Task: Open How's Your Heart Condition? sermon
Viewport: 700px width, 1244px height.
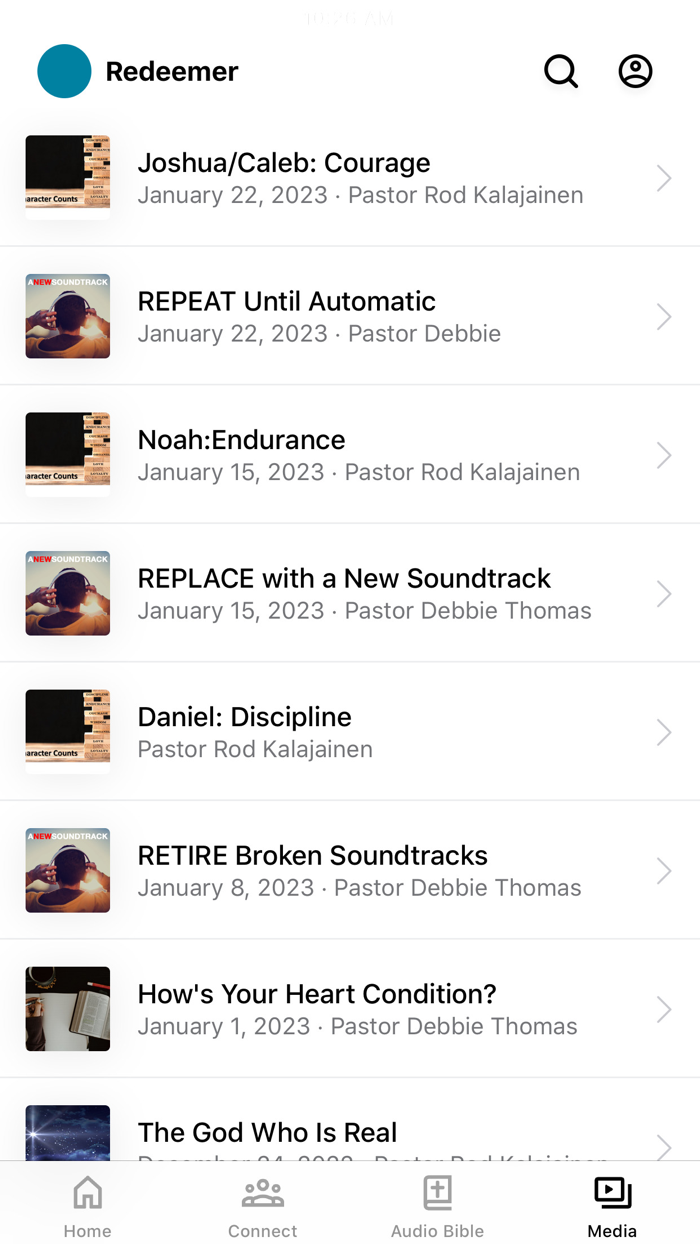Action: coord(316,993)
